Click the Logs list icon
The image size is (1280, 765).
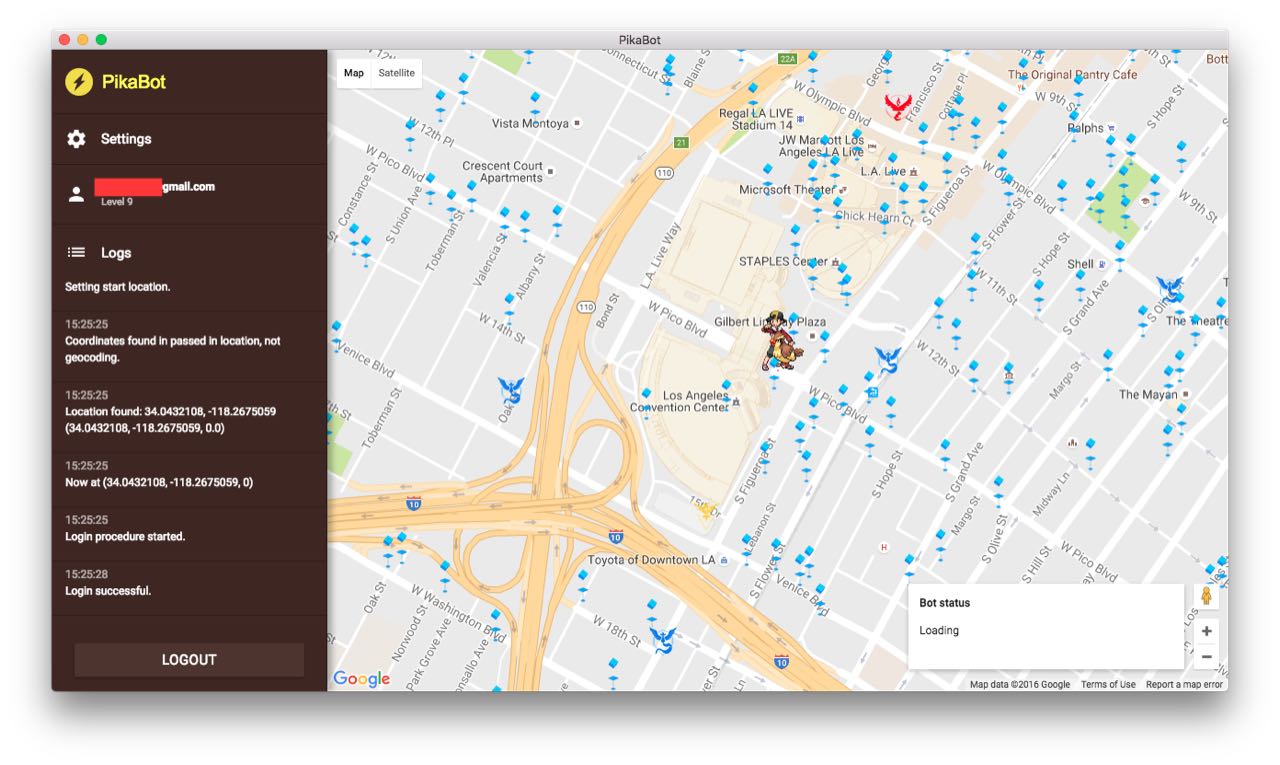(x=76, y=253)
